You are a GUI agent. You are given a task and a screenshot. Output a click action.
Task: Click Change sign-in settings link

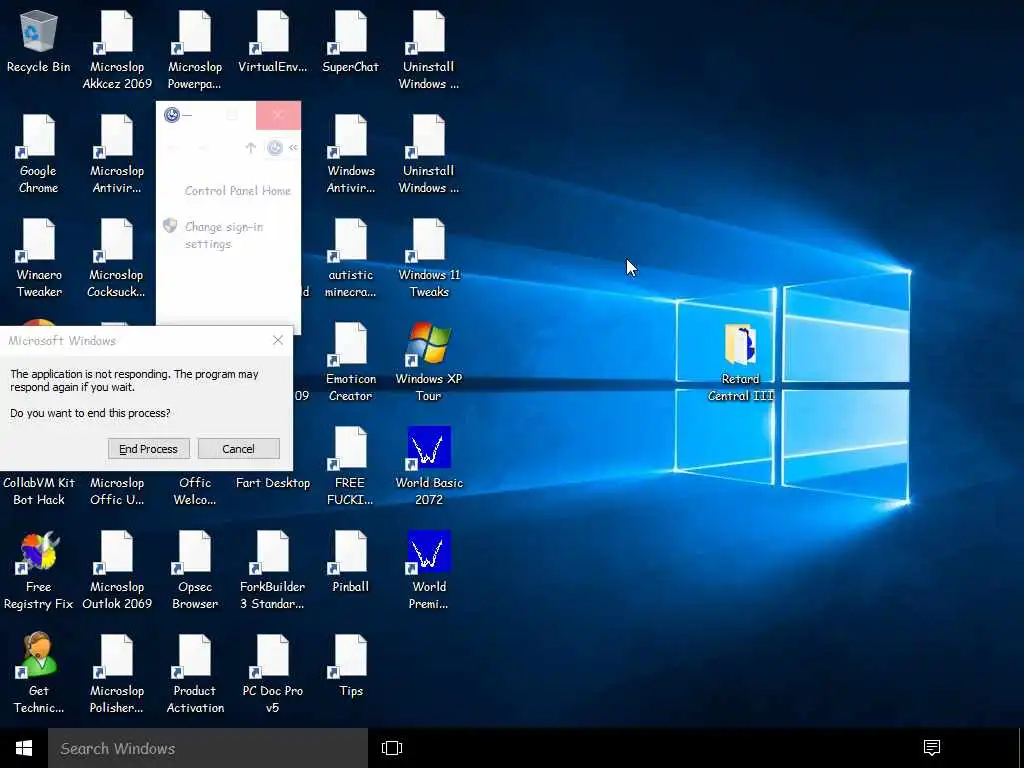[224, 235]
